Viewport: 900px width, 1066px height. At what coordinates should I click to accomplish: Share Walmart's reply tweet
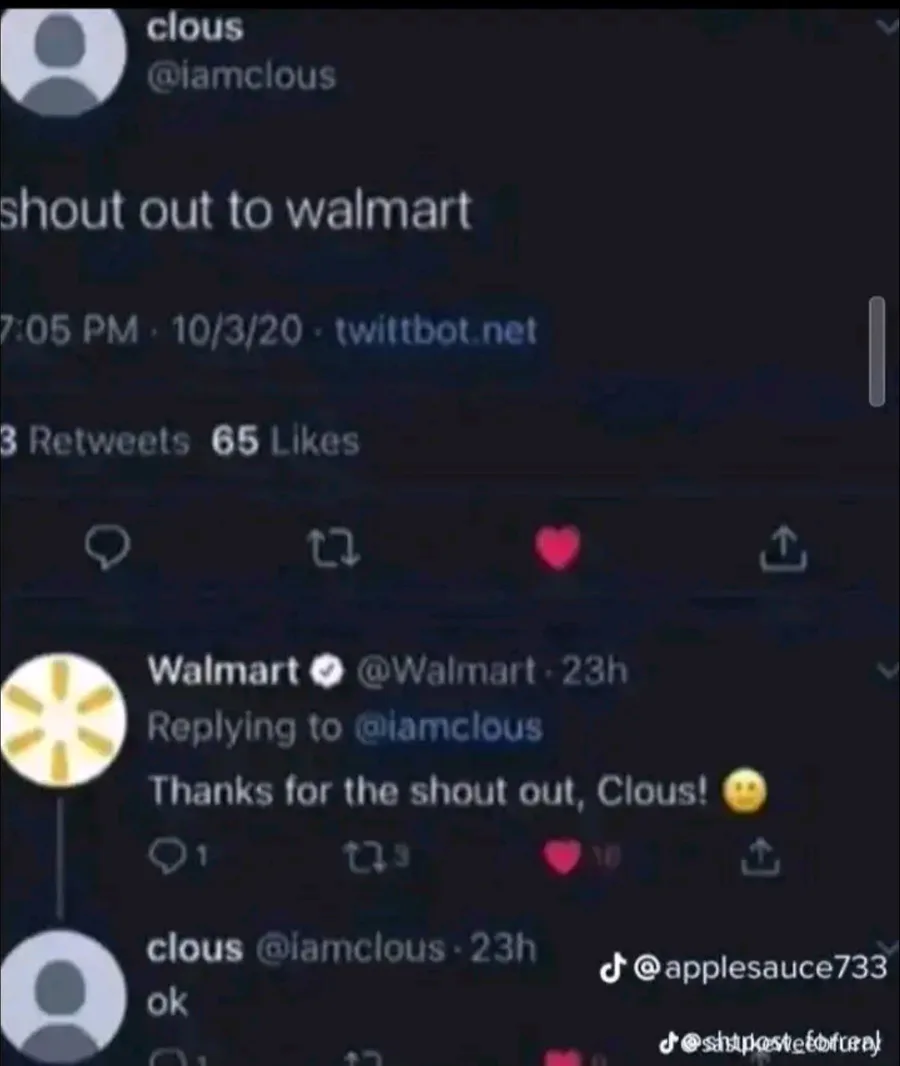tap(761, 857)
